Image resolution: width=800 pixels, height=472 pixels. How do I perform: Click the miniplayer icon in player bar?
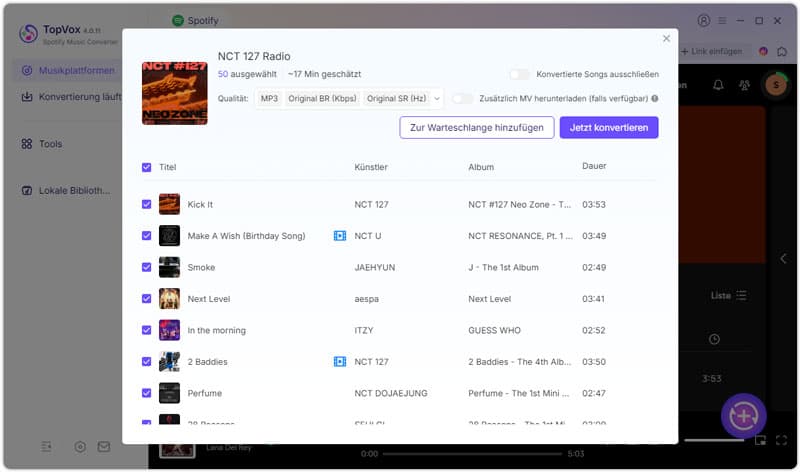[760, 441]
